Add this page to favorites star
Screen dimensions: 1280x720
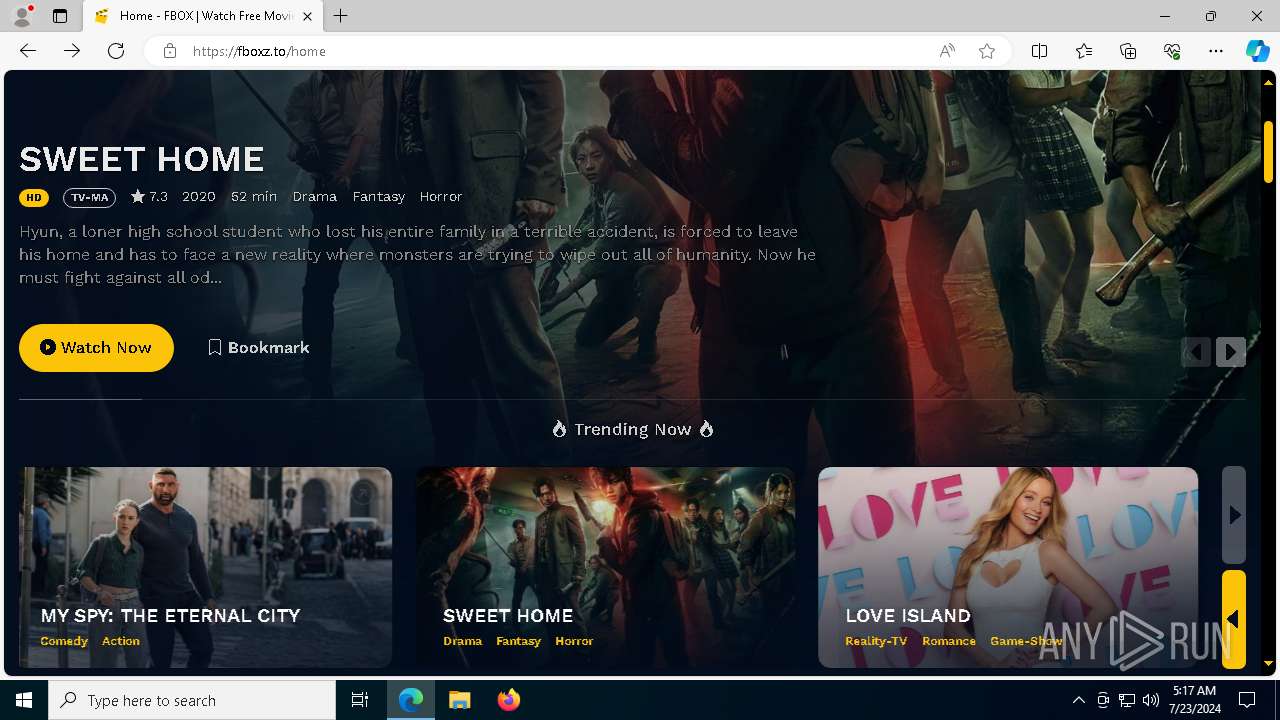tap(987, 51)
